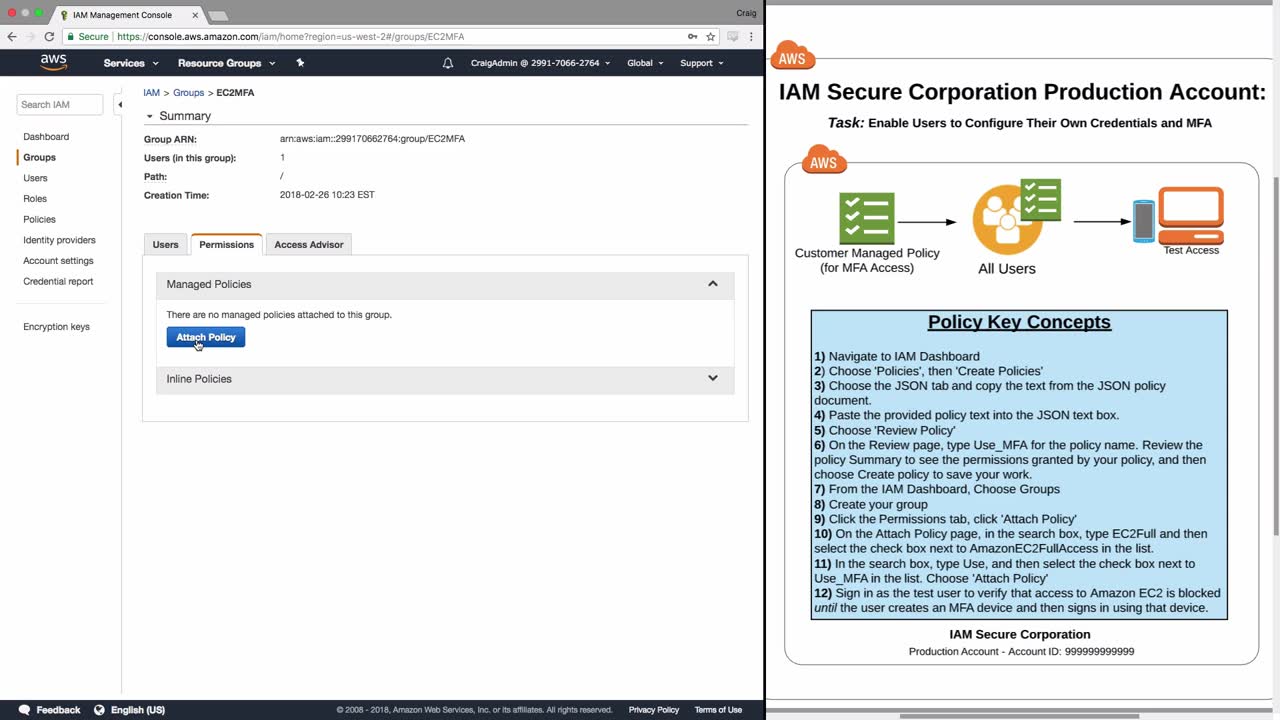Image resolution: width=1280 pixels, height=720 pixels.
Task: Open Roles in the IAM sidebar
Action: [35, 199]
